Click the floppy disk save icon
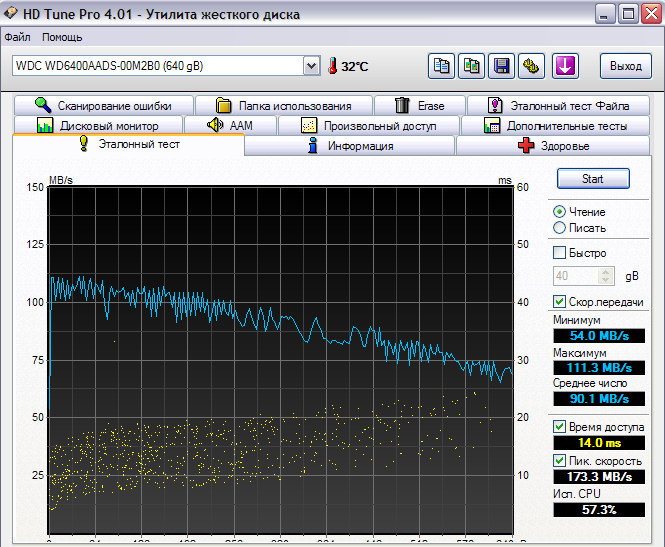The width and height of the screenshot is (665, 547). click(502, 66)
